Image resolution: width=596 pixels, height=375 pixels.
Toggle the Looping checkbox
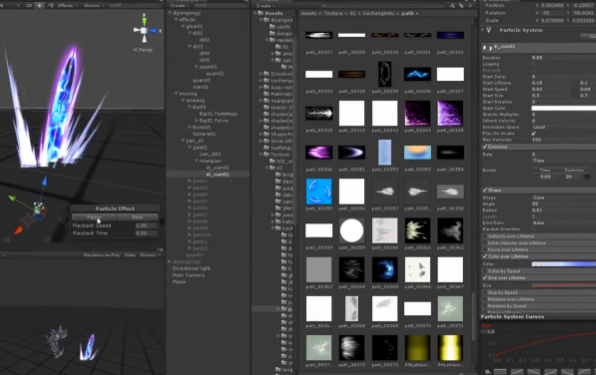tap(534, 64)
